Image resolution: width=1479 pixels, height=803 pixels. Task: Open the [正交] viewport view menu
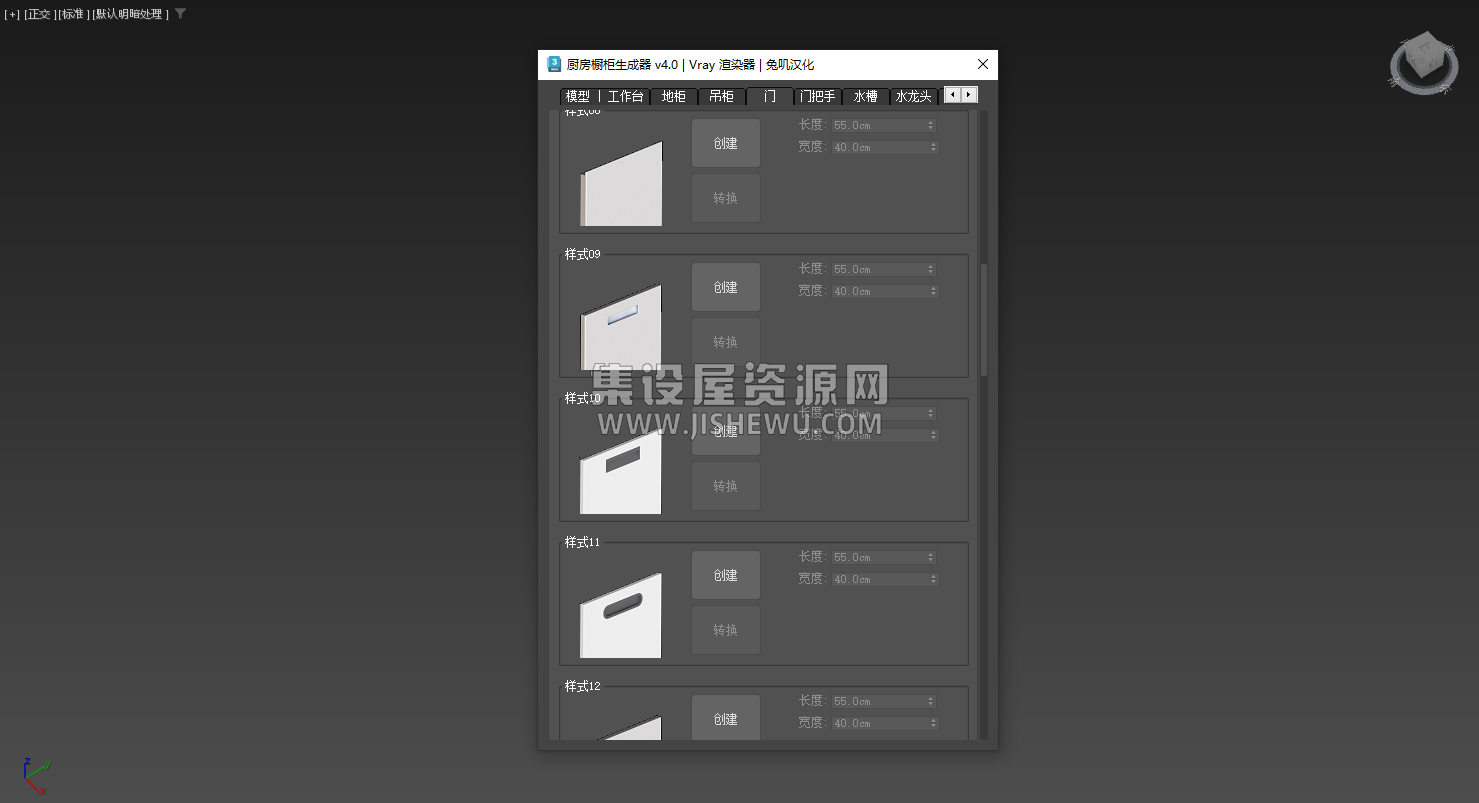(x=39, y=14)
